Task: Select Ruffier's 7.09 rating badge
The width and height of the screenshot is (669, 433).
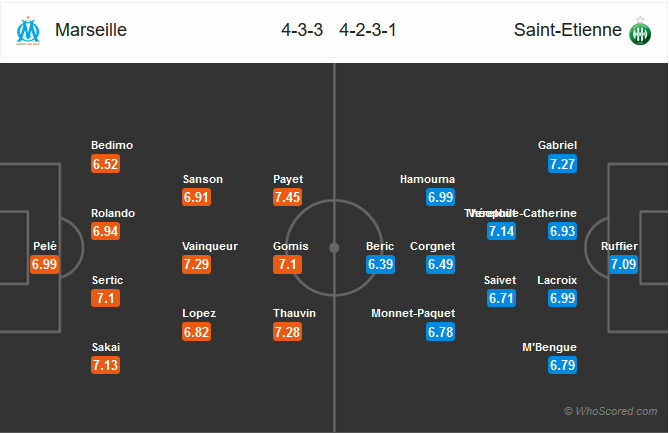Action: 623,264
